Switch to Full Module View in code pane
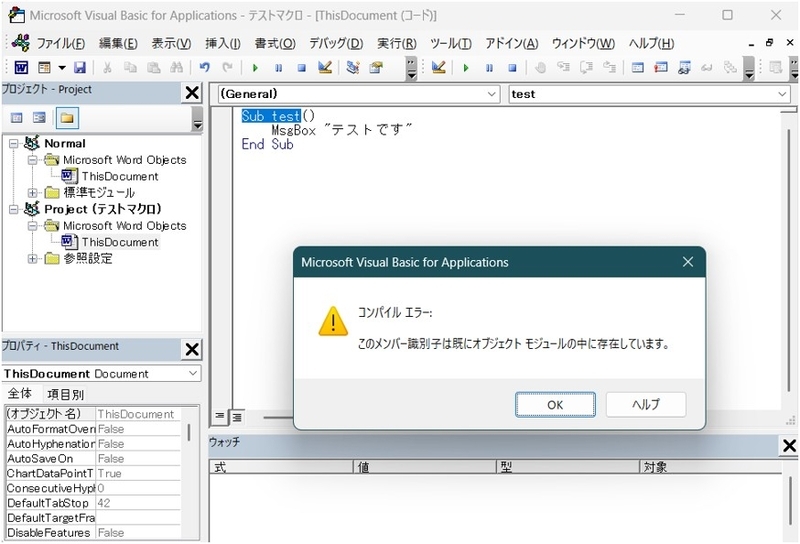This screenshot has width=800, height=544. pyautogui.click(x=237, y=417)
